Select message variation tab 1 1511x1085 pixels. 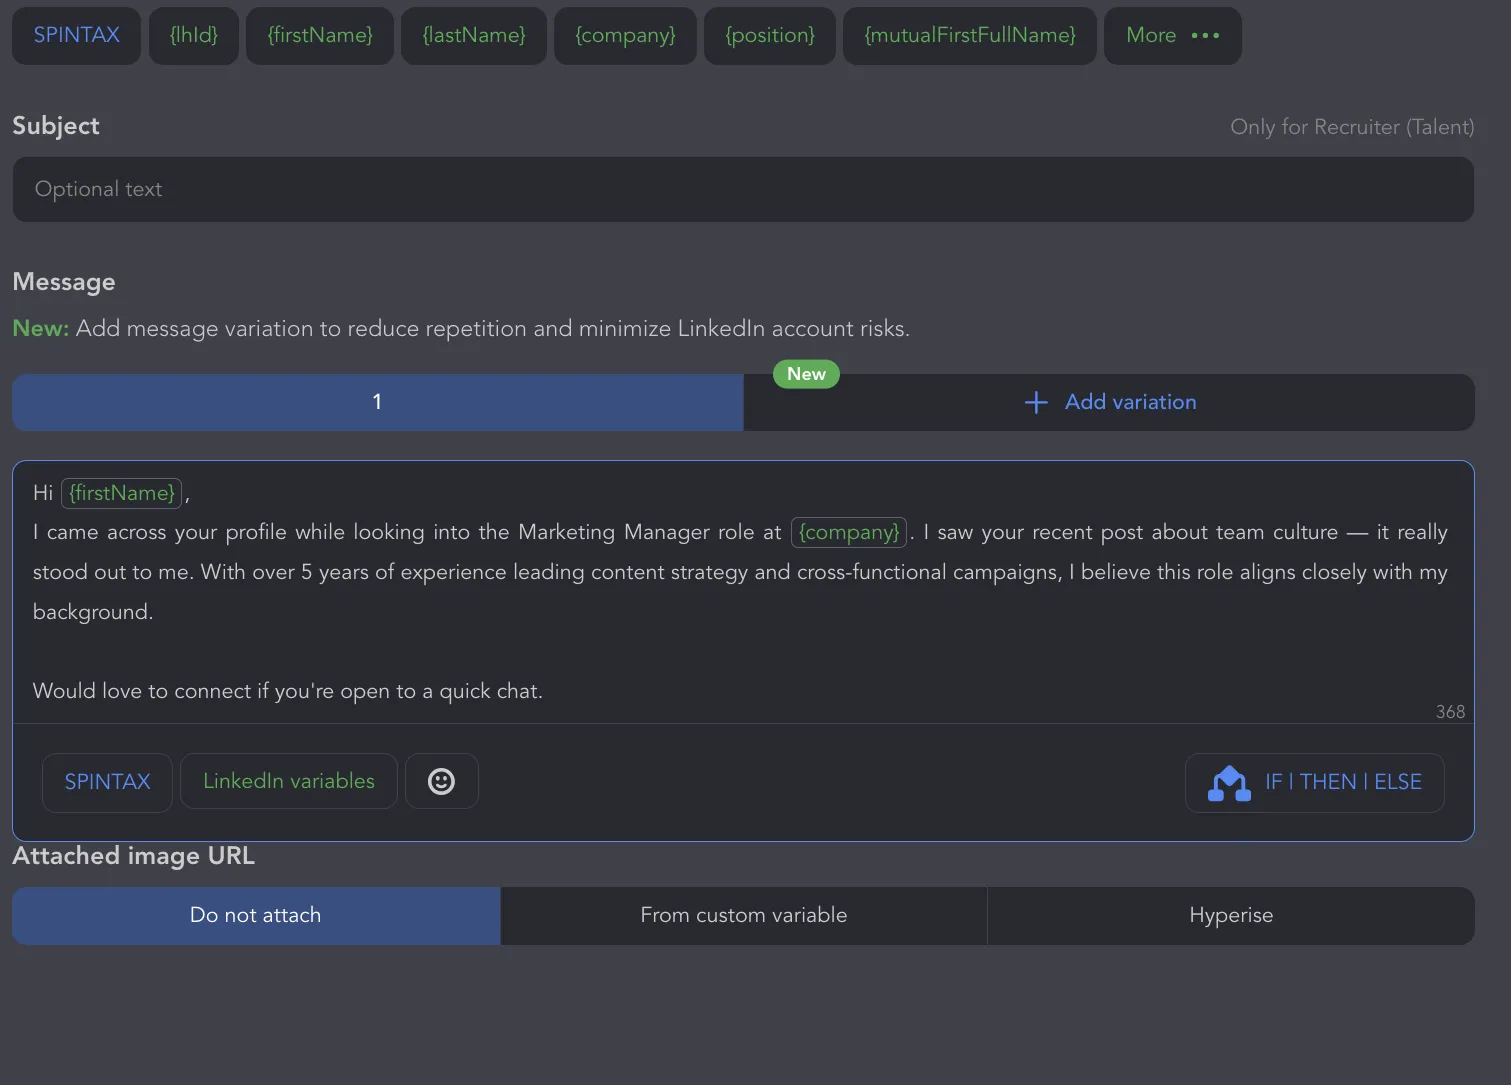[x=377, y=402]
